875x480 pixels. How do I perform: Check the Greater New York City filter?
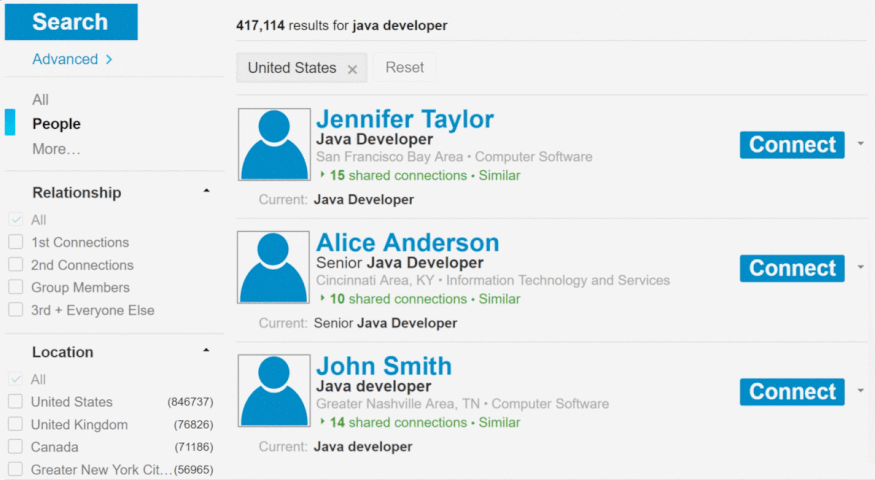pyautogui.click(x=16, y=469)
